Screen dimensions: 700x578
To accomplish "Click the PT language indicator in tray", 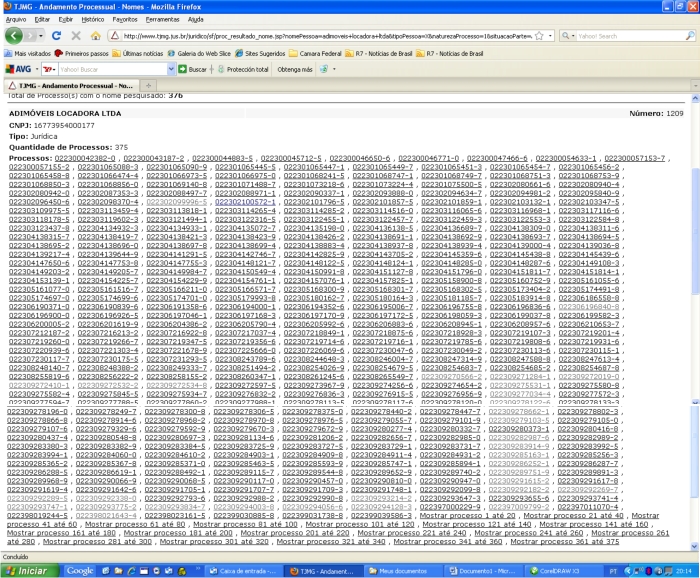I will 613,571.
